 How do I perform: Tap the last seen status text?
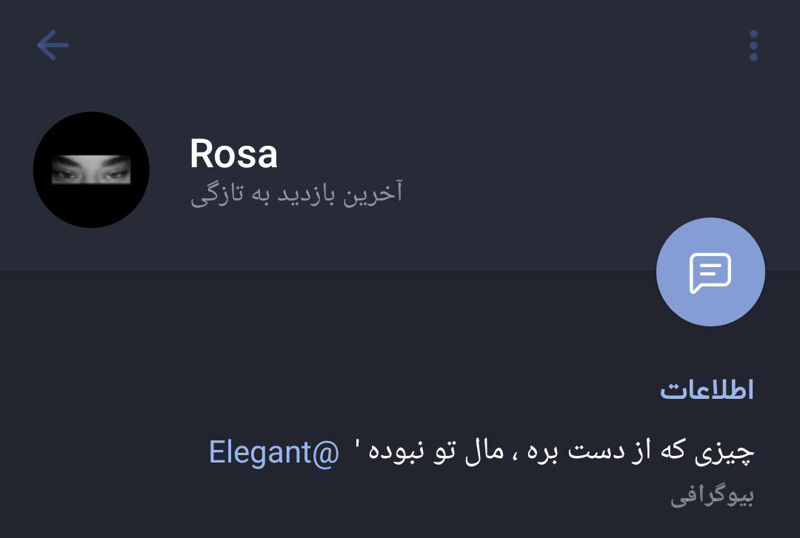coord(296,193)
